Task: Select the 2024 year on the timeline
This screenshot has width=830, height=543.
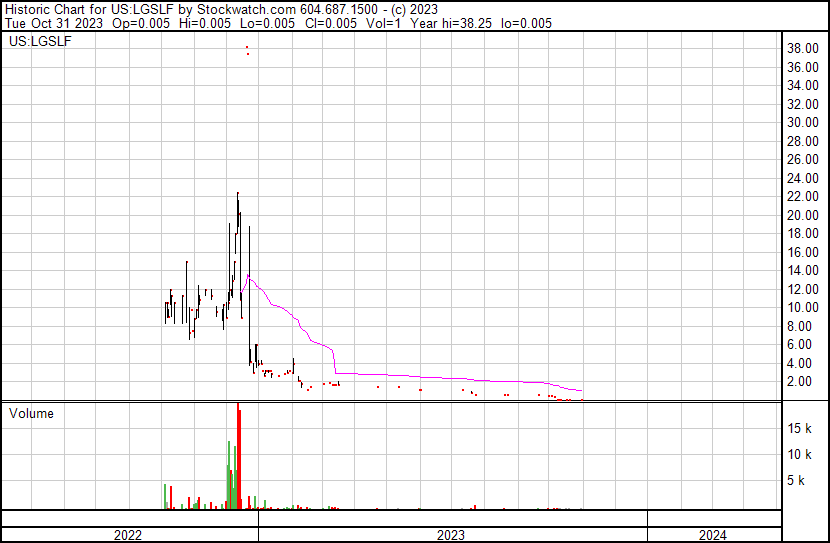Action: (x=714, y=535)
